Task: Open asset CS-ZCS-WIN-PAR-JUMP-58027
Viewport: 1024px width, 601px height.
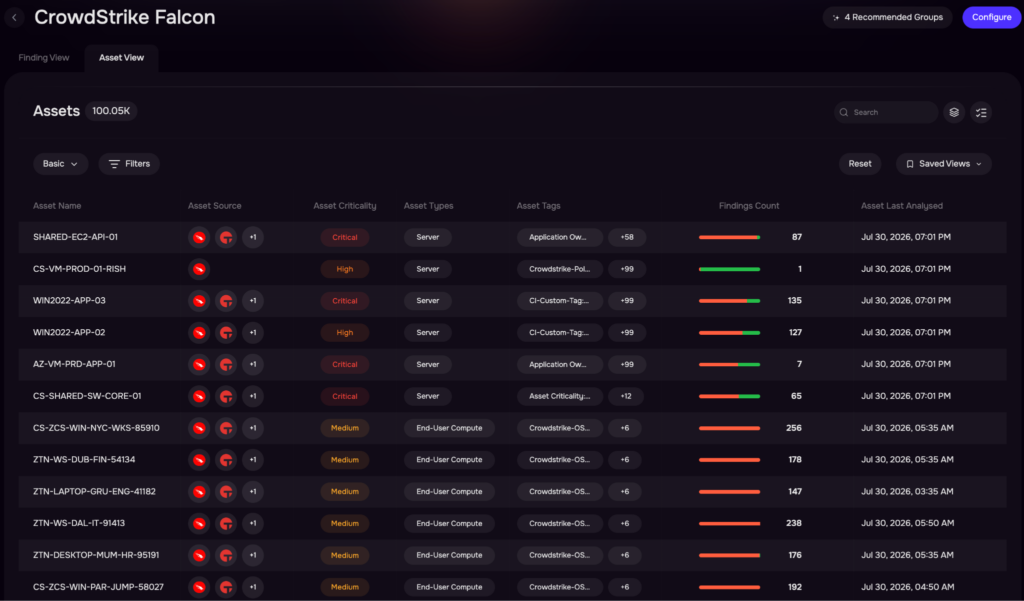Action: pyautogui.click(x=99, y=587)
